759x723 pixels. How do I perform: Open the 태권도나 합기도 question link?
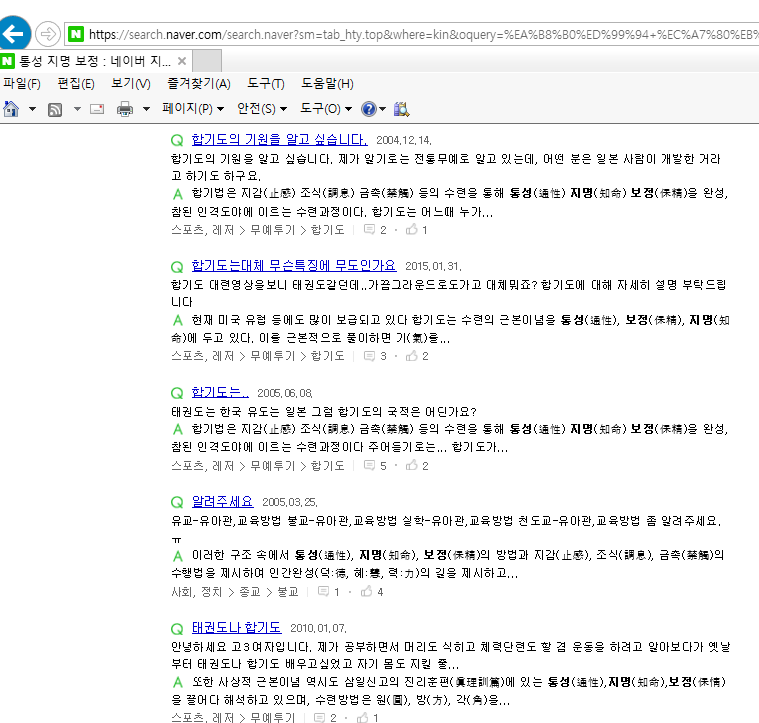tap(236, 627)
